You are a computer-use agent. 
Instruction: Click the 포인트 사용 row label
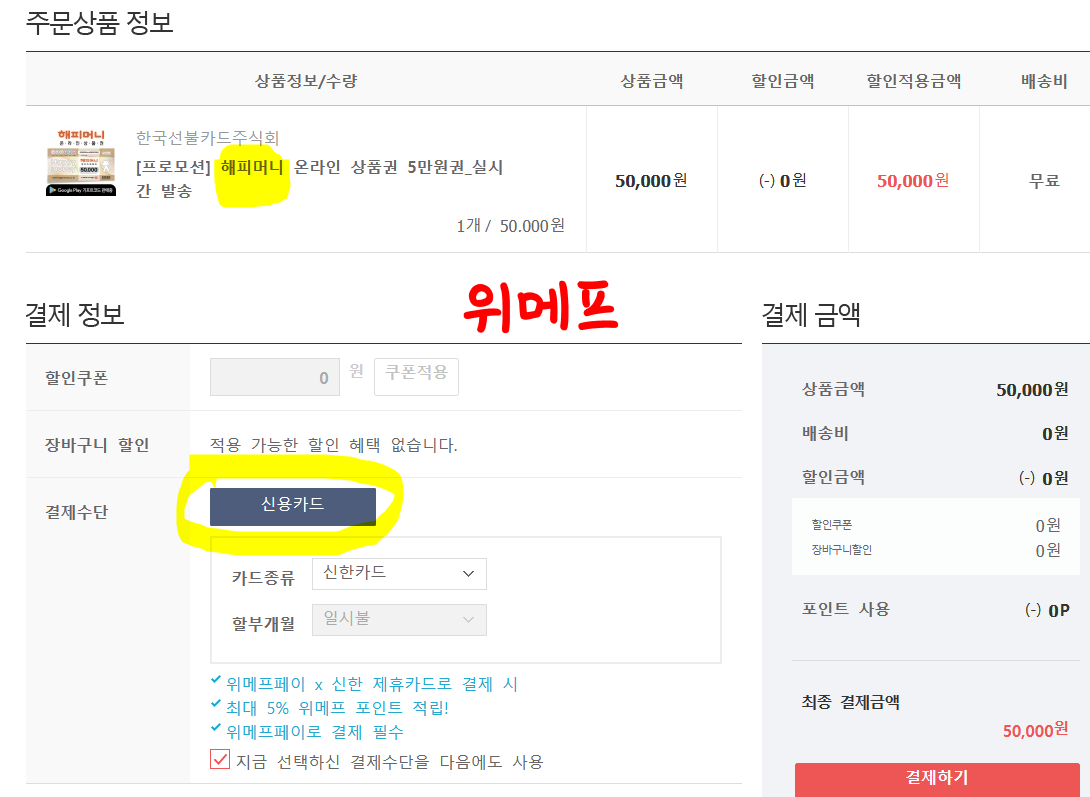click(x=845, y=609)
